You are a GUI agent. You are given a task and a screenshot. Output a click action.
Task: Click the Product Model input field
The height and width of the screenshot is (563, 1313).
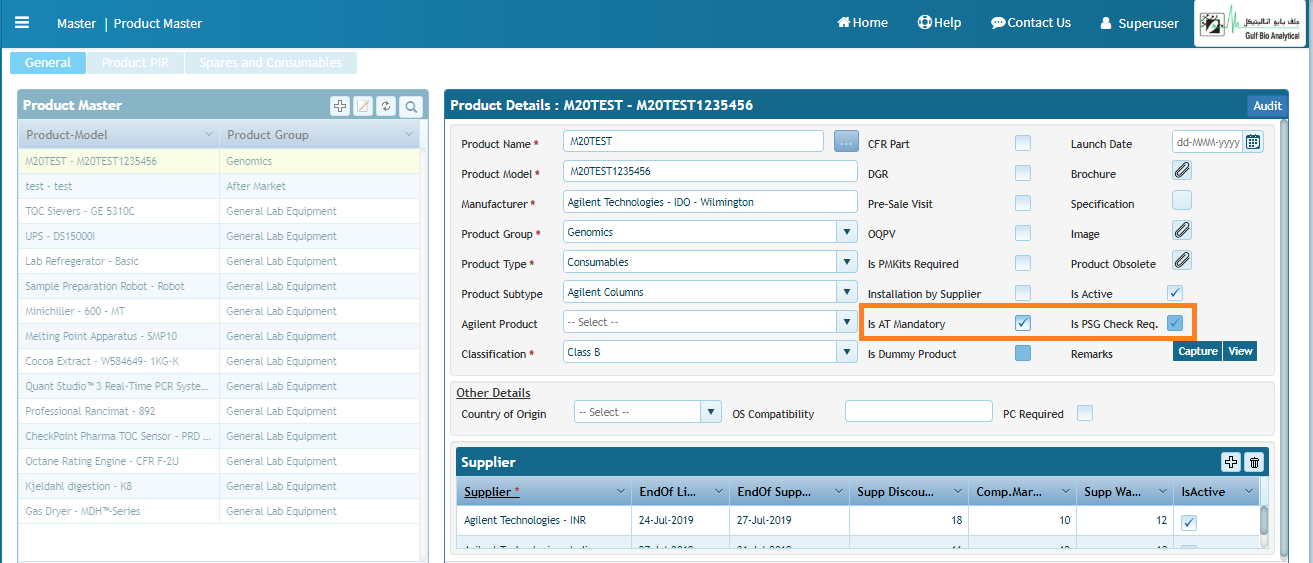[x=710, y=172]
